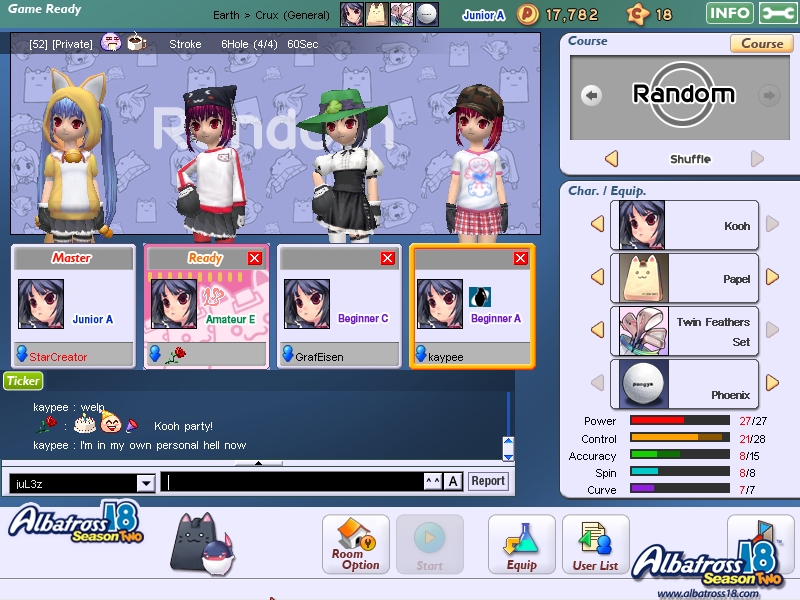
Task: Expand chat panel with small up arrow
Action: [x=259, y=463]
